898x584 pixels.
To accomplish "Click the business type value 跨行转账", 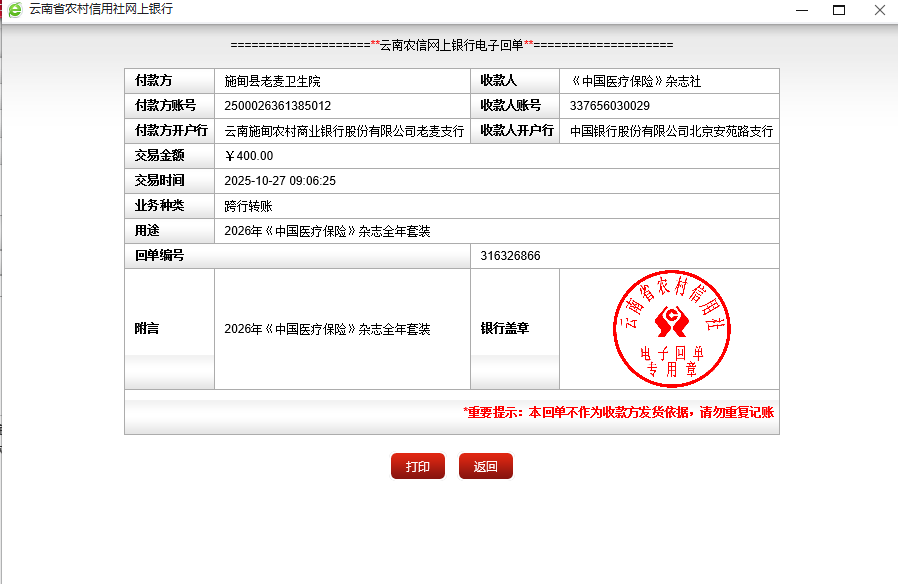I will (248, 206).
